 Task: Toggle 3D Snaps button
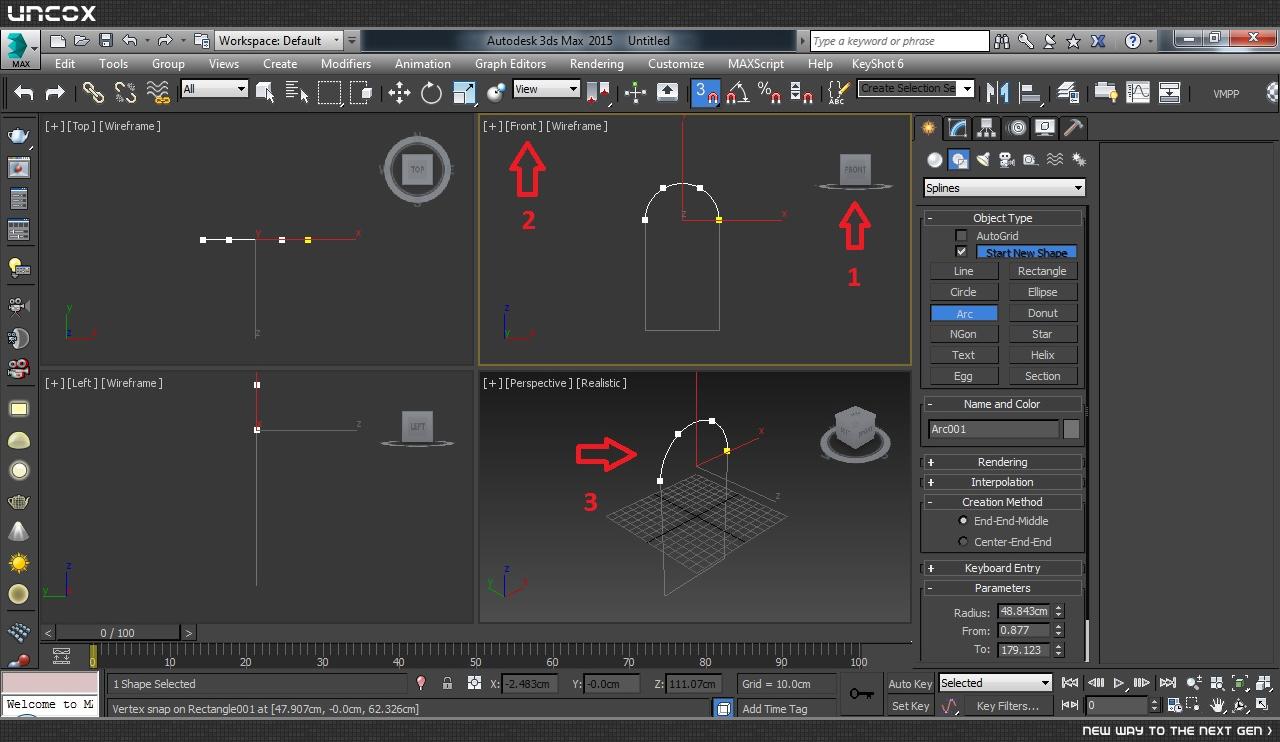(705, 93)
